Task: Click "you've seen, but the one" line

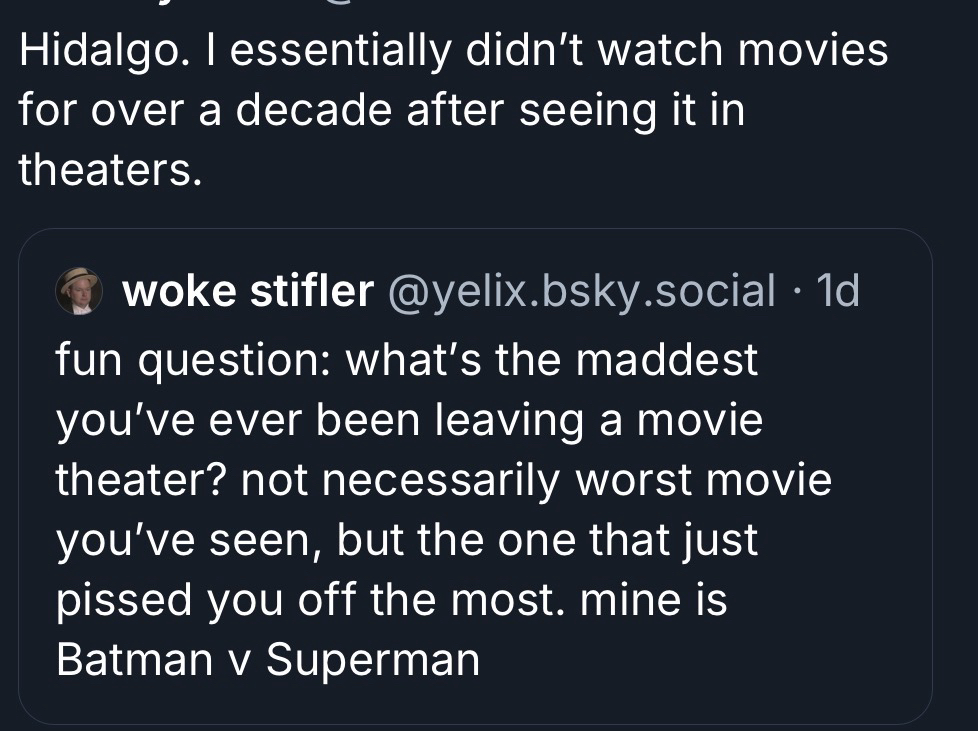Action: (406, 541)
